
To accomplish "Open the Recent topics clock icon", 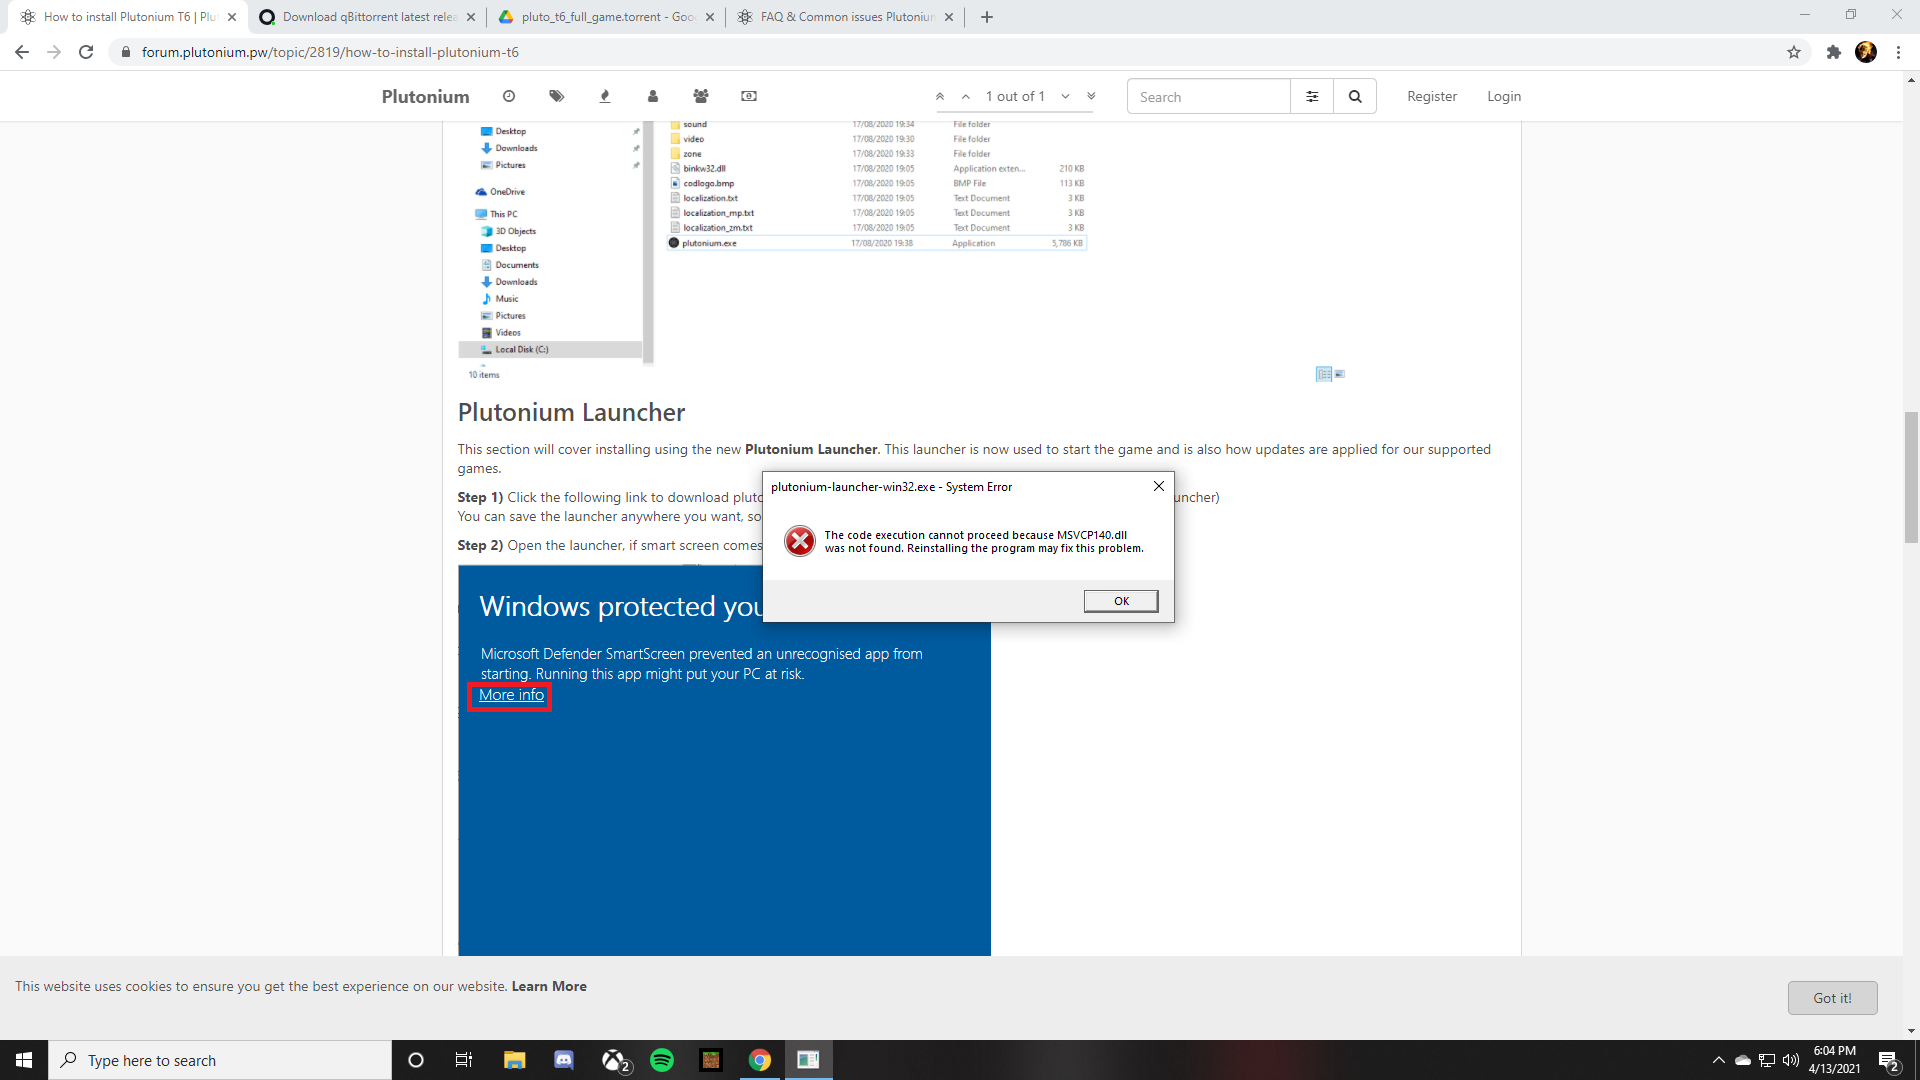I will pyautogui.click(x=509, y=96).
